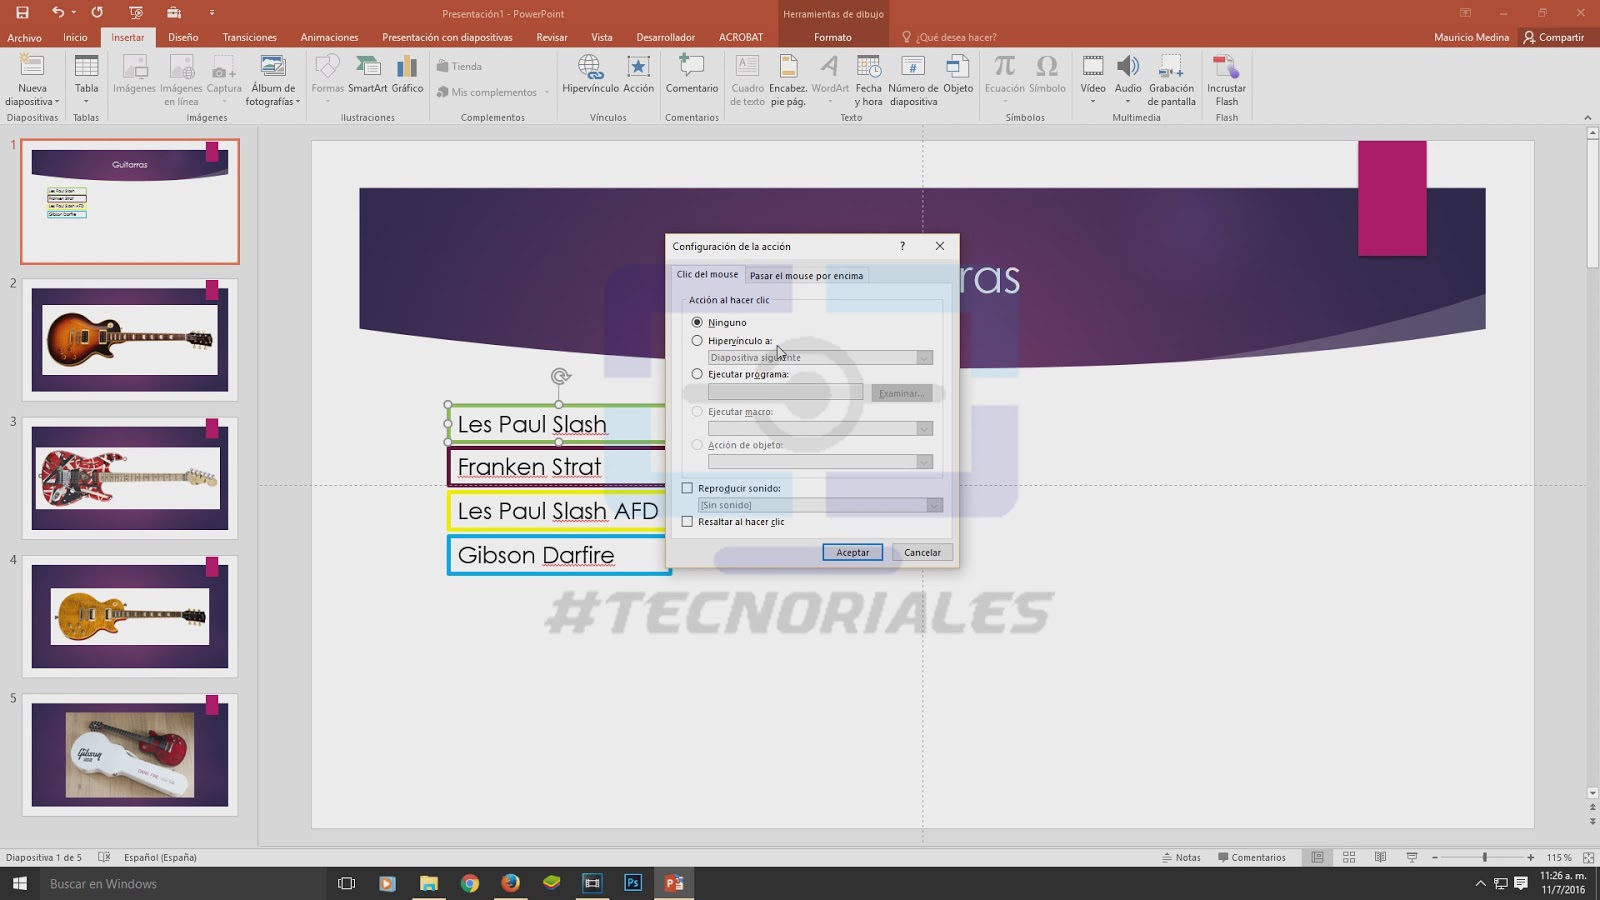This screenshot has height=900, width=1600.
Task: Open the Acción tool in Vínculos group
Action: tap(637, 78)
